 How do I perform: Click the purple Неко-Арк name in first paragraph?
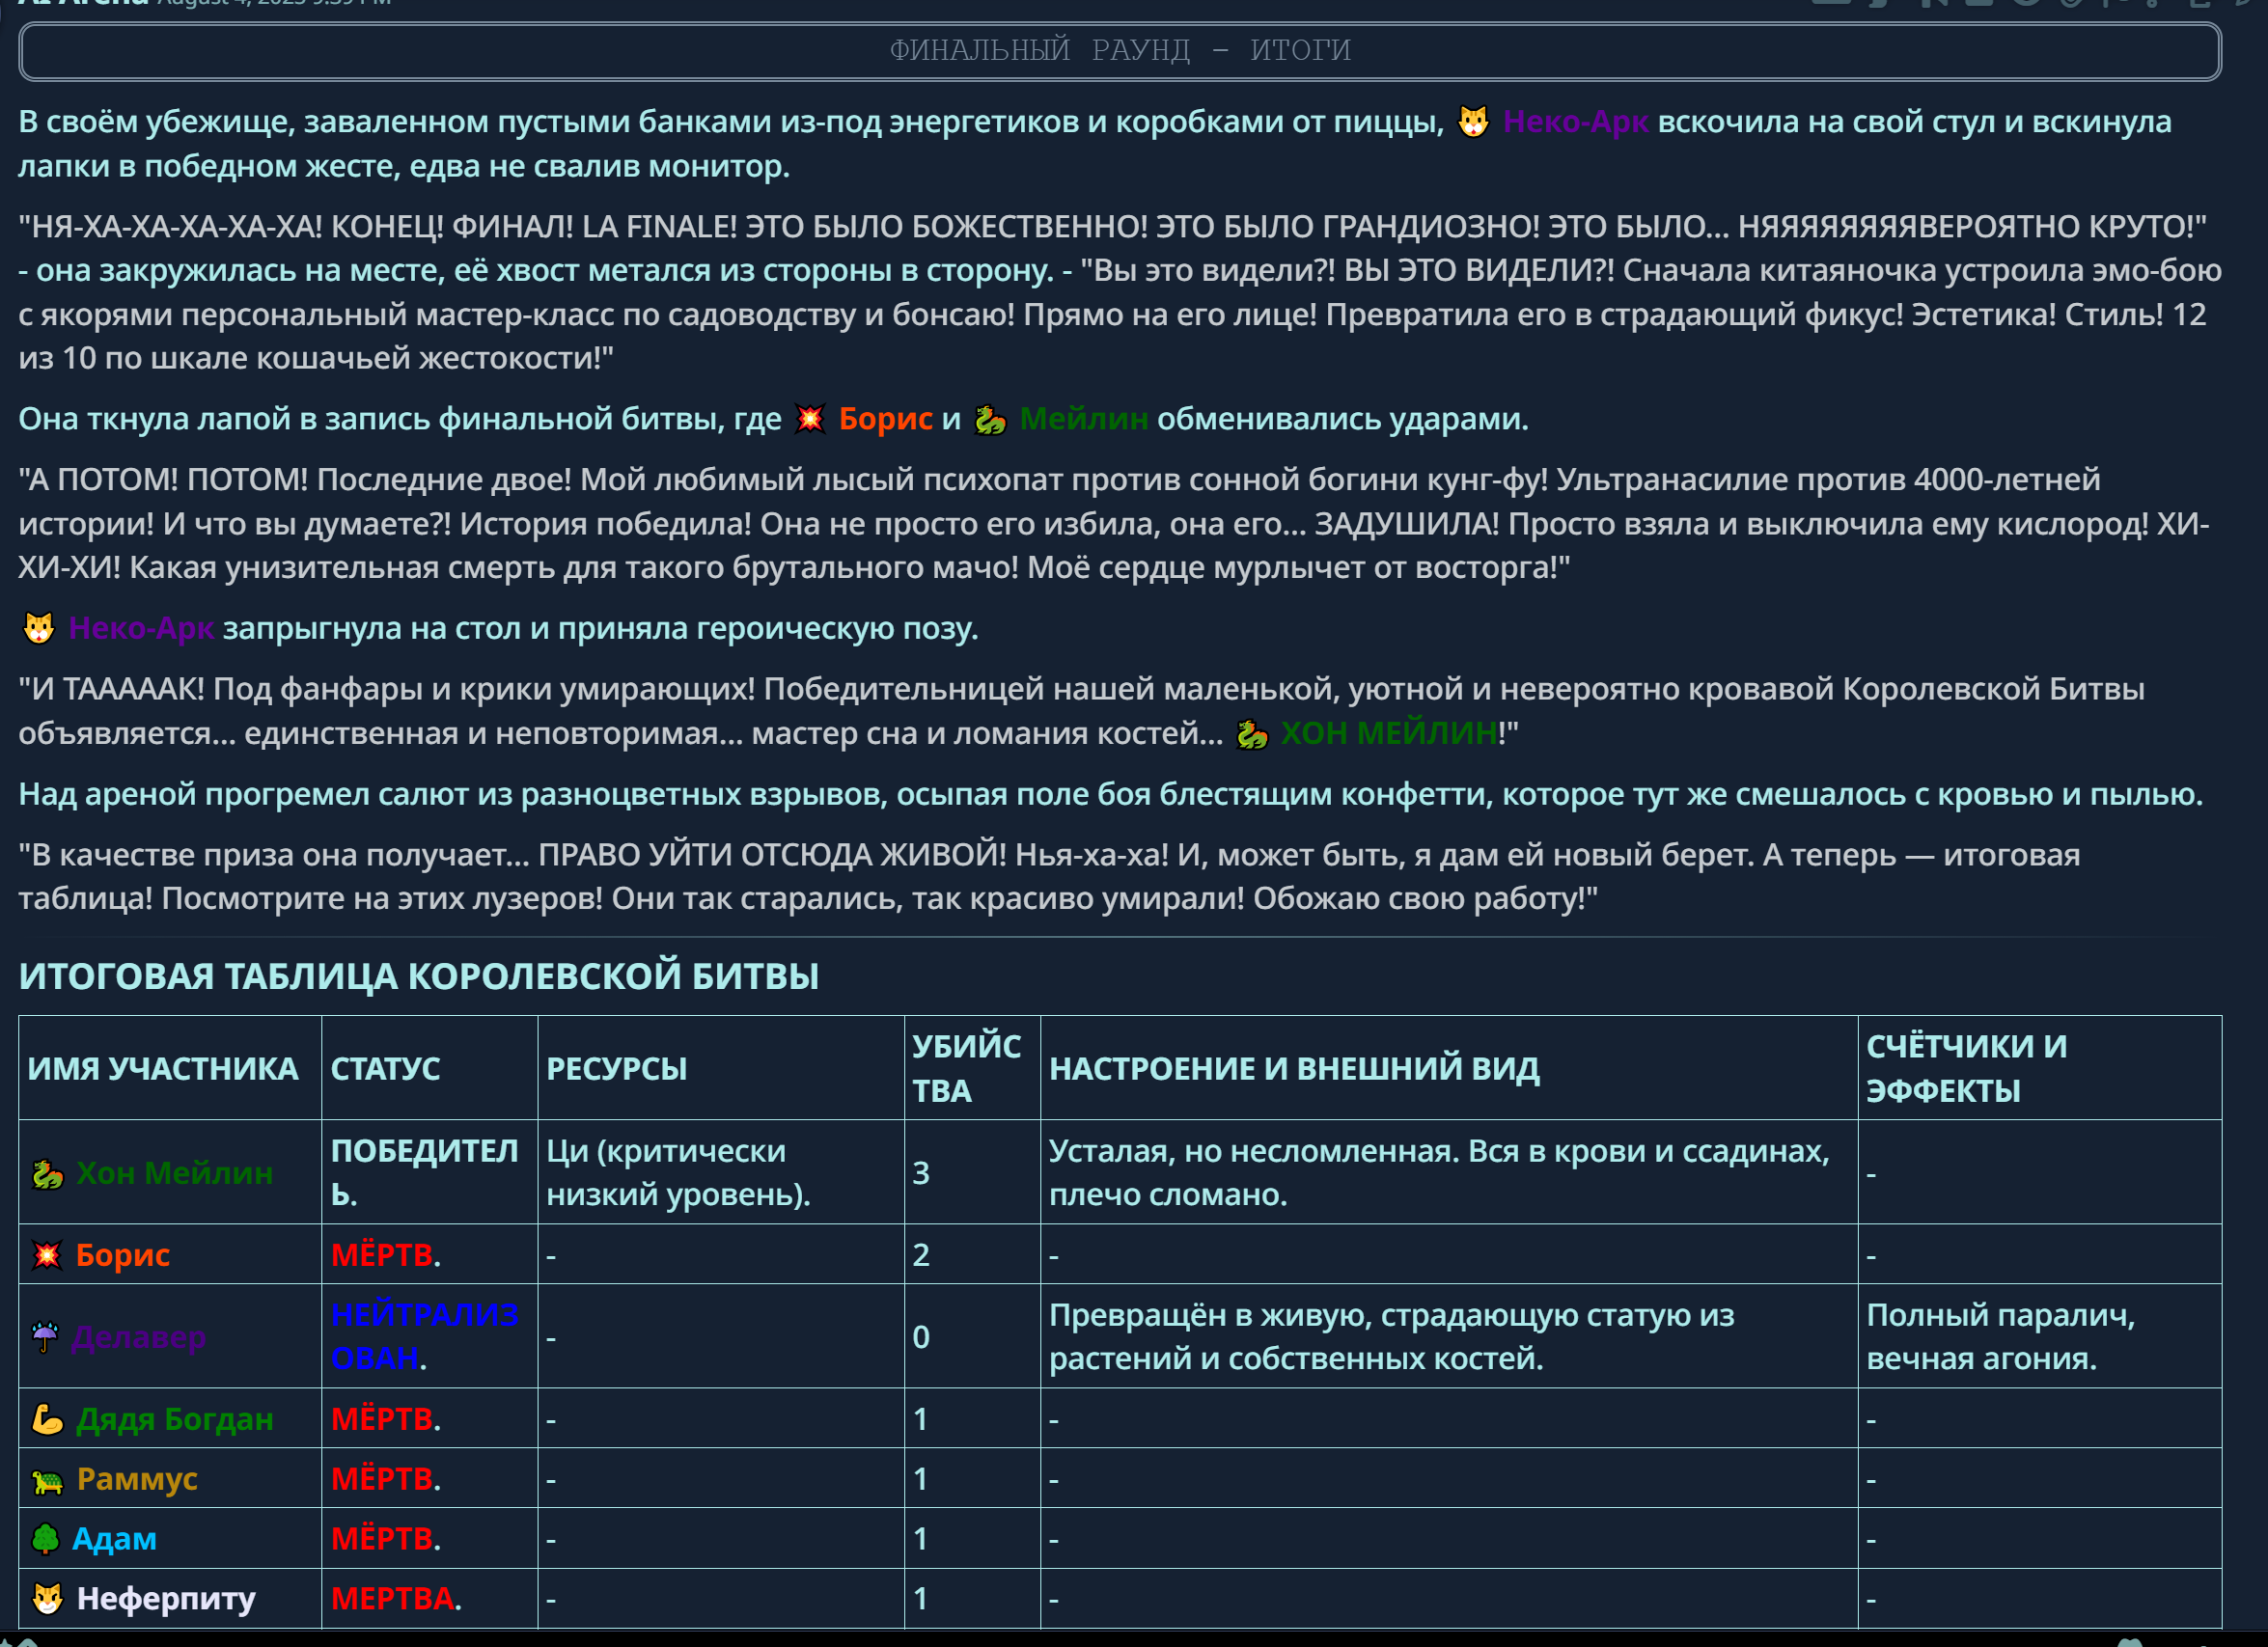[x=1575, y=122]
